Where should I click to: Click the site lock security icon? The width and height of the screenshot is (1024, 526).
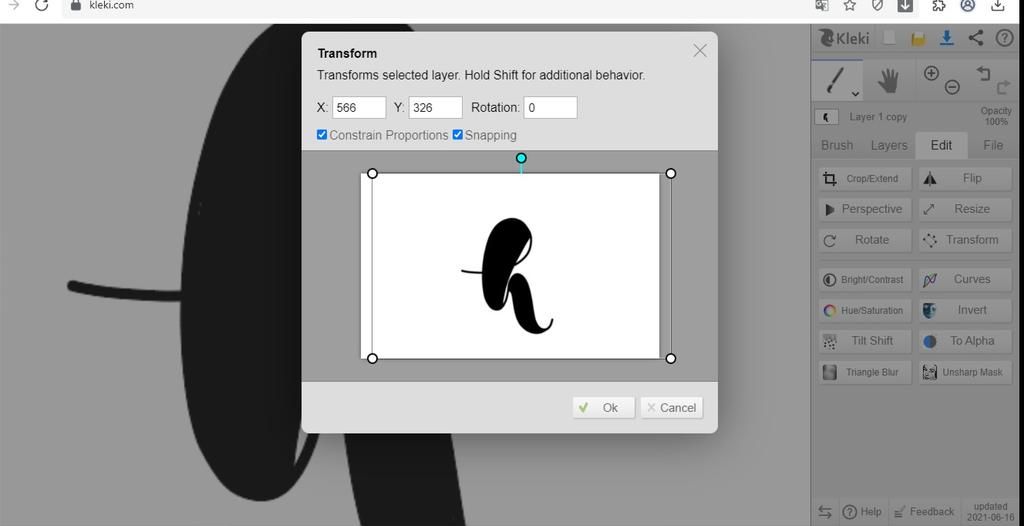click(75, 5)
